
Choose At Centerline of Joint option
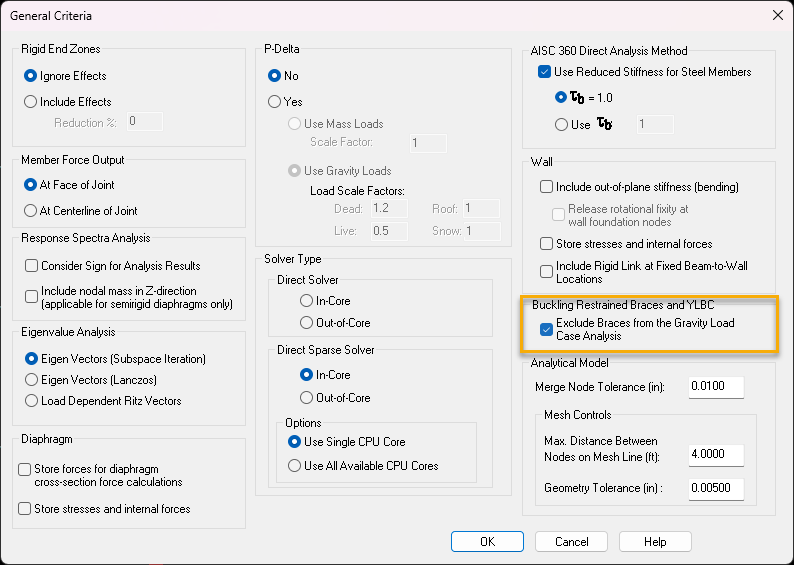tap(31, 211)
